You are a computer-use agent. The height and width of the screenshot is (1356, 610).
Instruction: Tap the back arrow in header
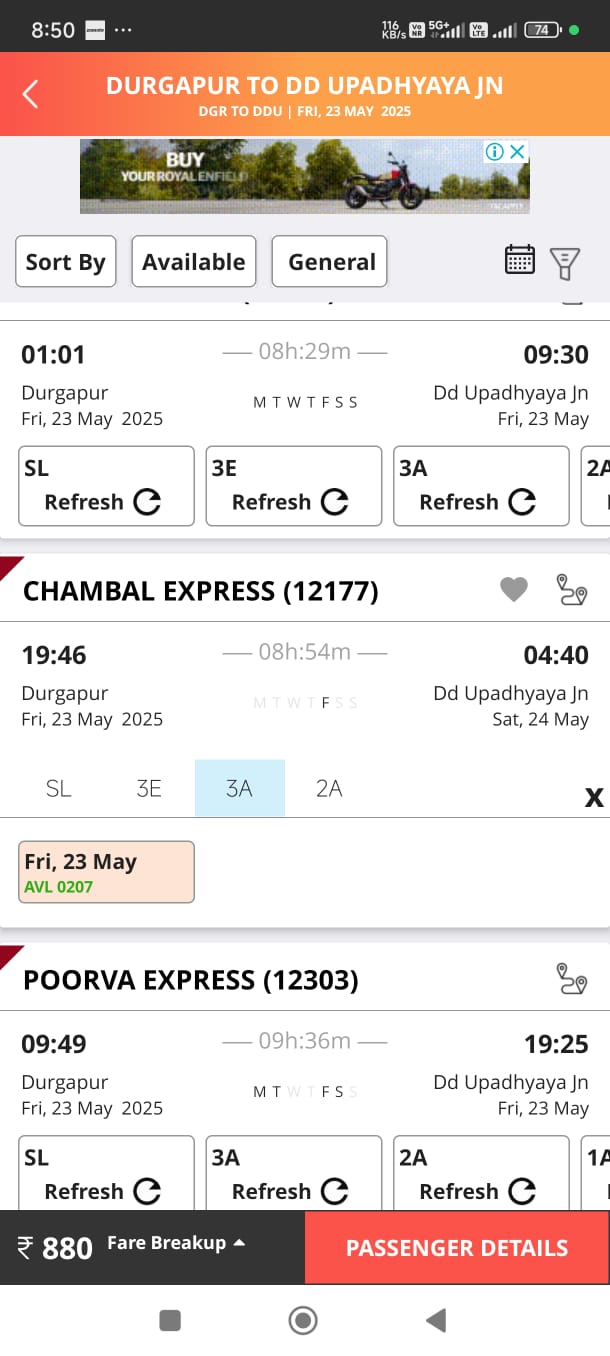(x=31, y=95)
